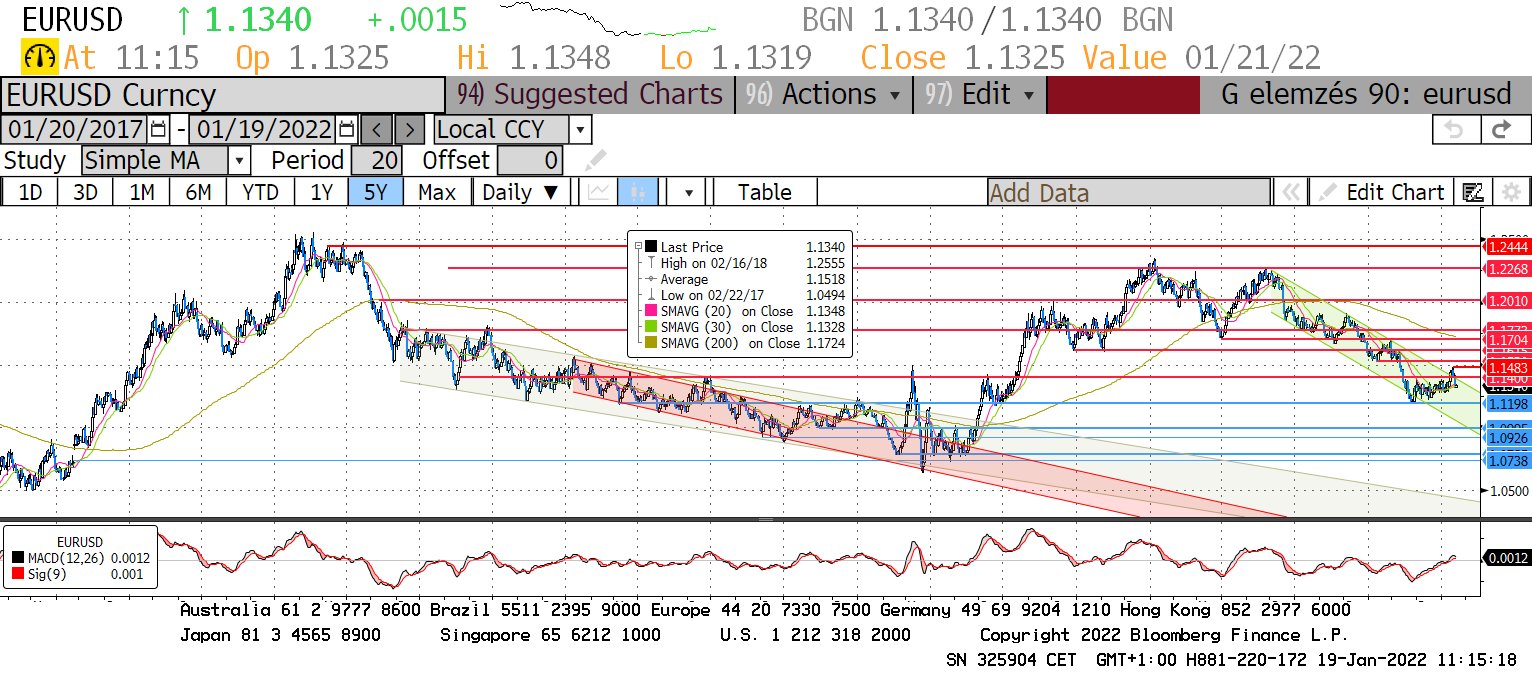Click the Table button
The width and height of the screenshot is (1532, 689).
tap(765, 192)
